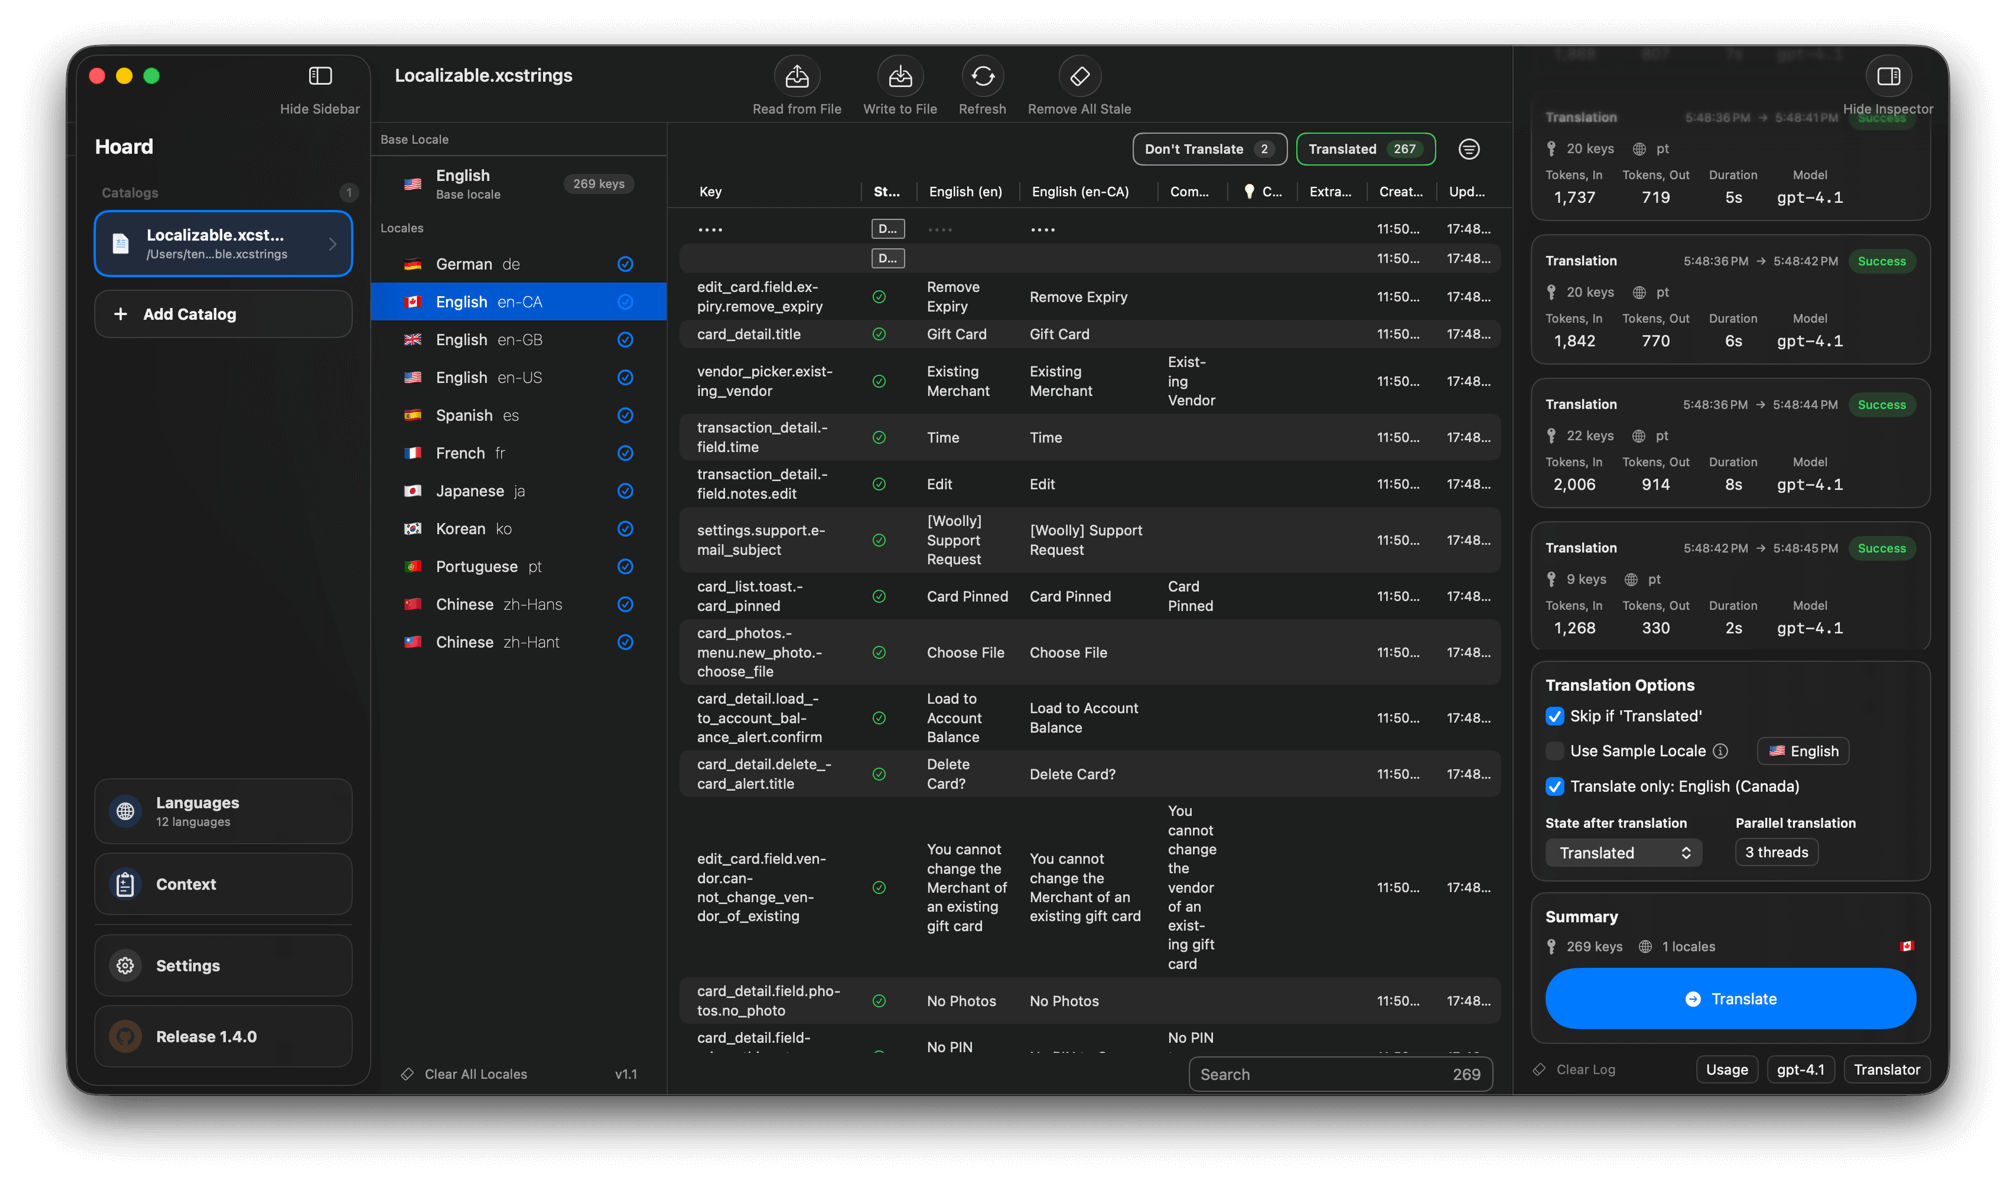The image size is (2016, 1183).
Task: Click the Read from File icon
Action: tap(796, 77)
